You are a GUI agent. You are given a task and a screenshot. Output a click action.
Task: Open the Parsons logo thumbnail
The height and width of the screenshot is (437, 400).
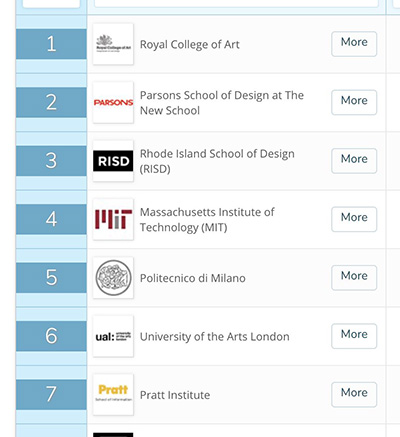point(113,102)
